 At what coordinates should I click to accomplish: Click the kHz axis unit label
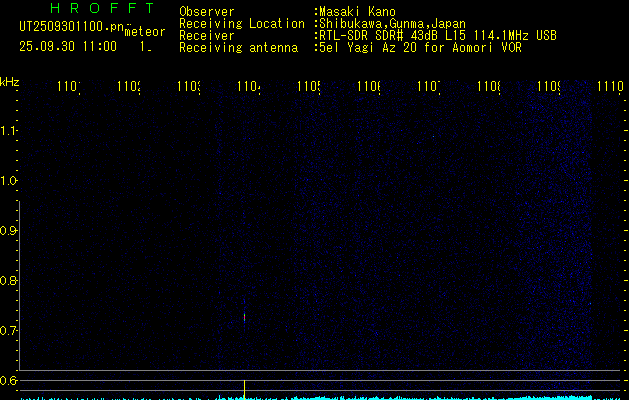click(x=9, y=82)
